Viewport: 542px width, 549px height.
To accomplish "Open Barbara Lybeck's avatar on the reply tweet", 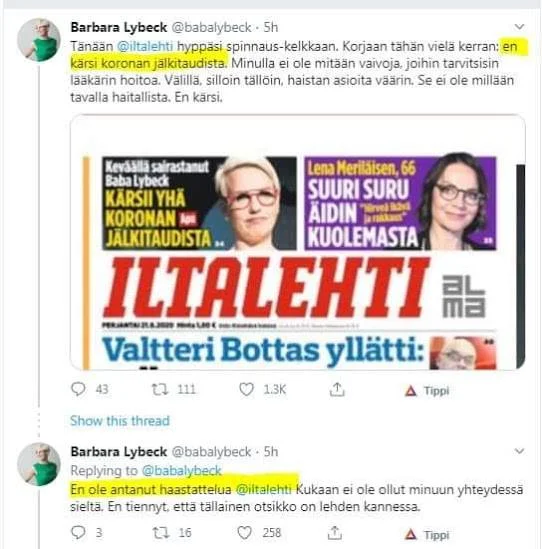I will tap(39, 464).
